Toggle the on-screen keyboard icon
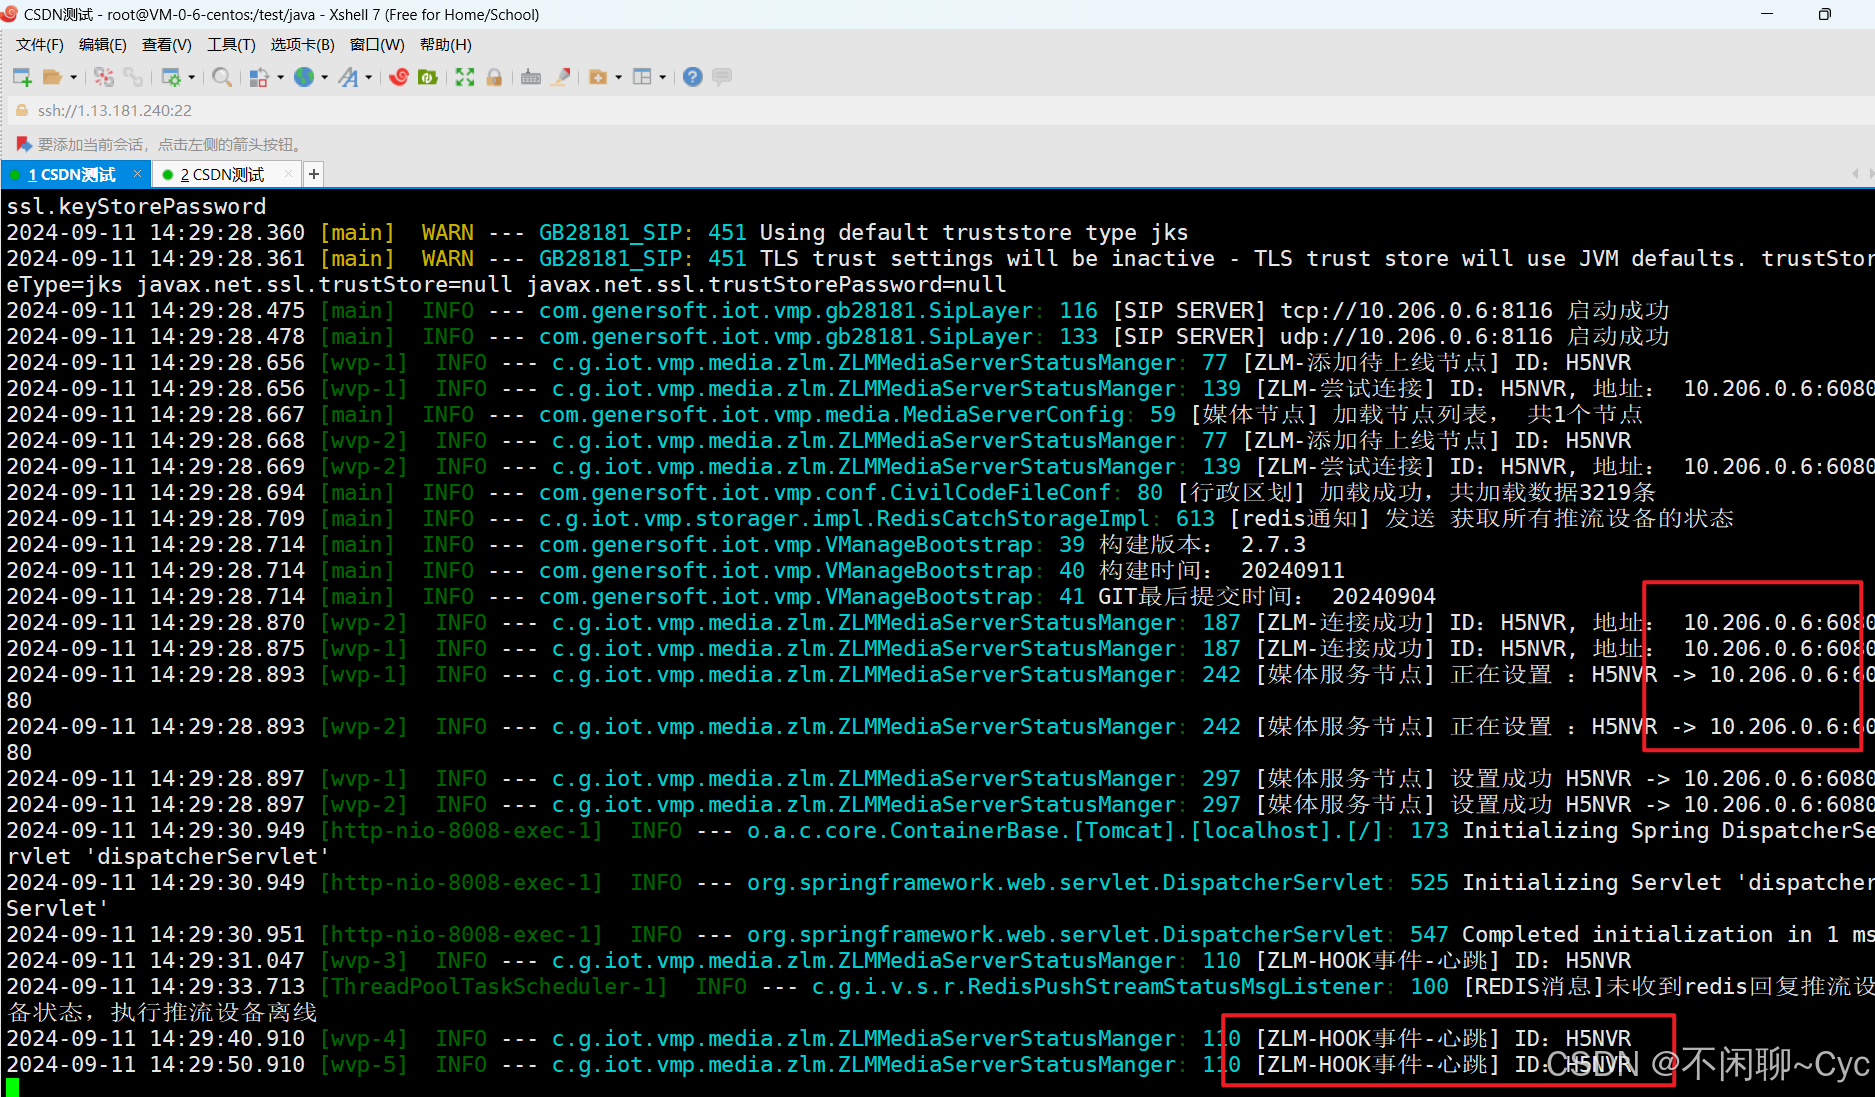The width and height of the screenshot is (1875, 1097). [531, 76]
